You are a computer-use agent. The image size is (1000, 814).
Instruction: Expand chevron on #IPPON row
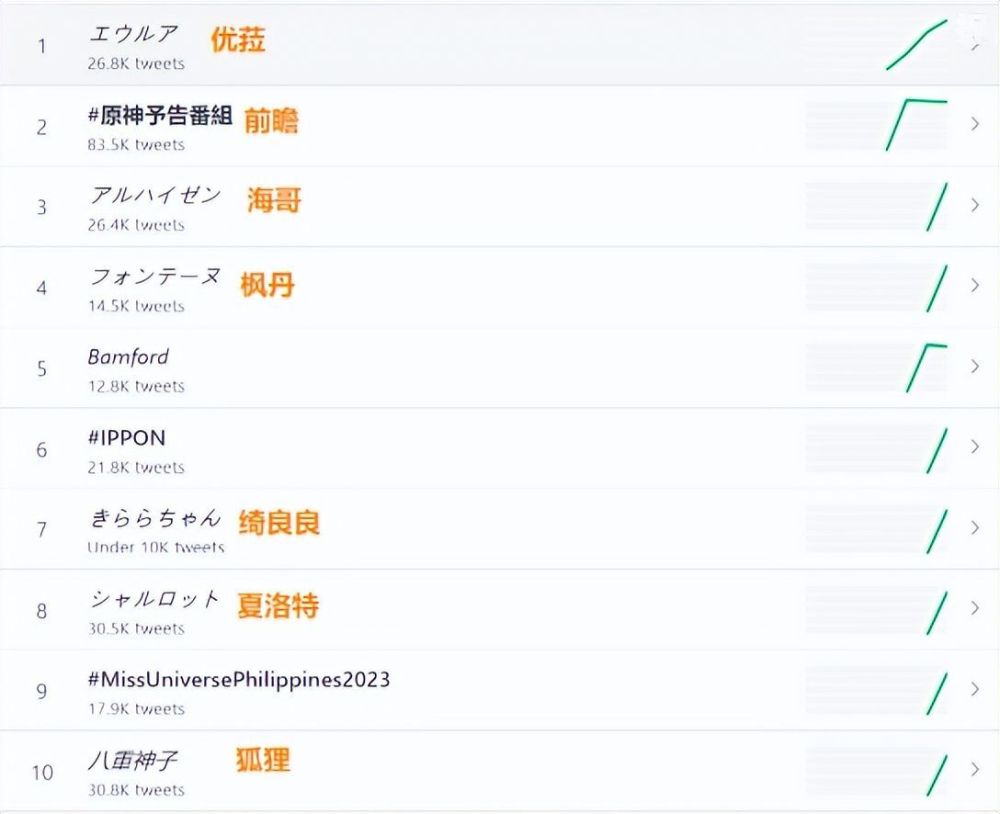click(975, 447)
